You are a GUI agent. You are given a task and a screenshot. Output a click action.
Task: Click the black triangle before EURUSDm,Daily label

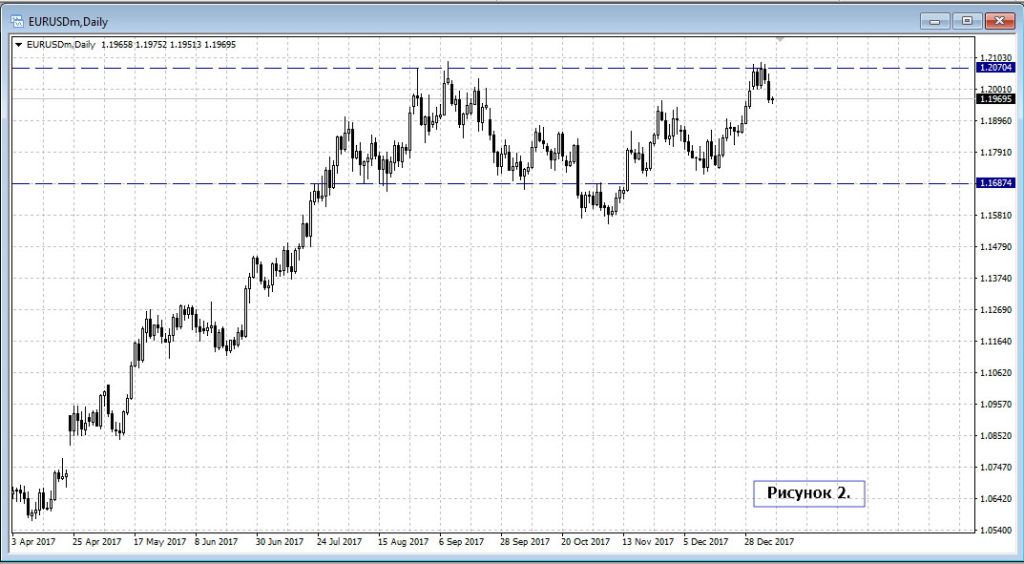[x=19, y=44]
